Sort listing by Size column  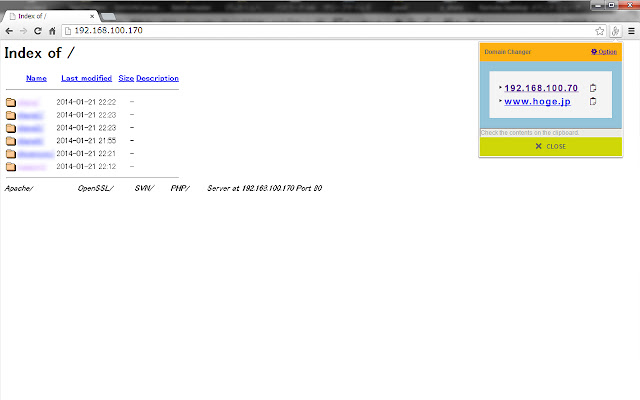coord(126,78)
